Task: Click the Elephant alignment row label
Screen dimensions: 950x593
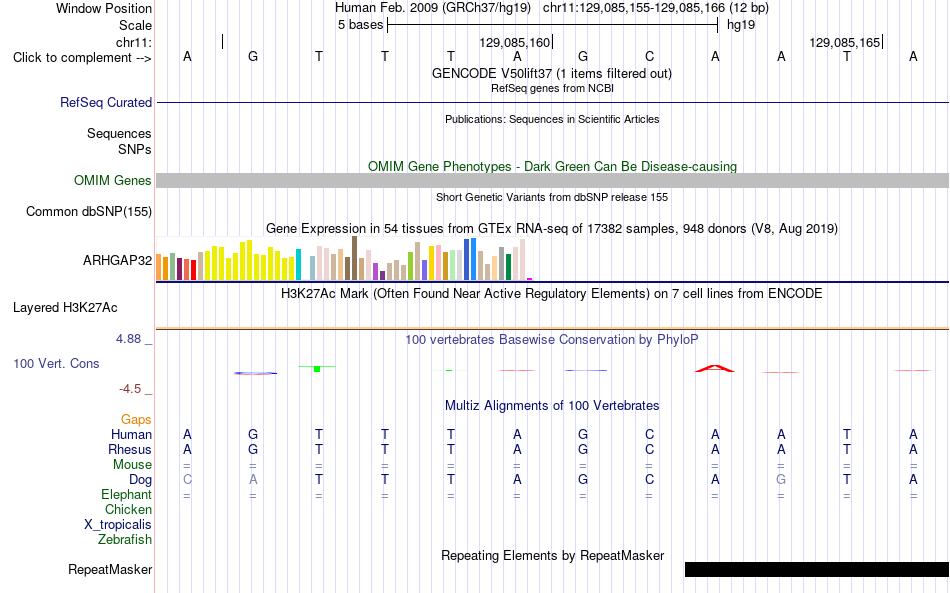Action: tap(126, 495)
